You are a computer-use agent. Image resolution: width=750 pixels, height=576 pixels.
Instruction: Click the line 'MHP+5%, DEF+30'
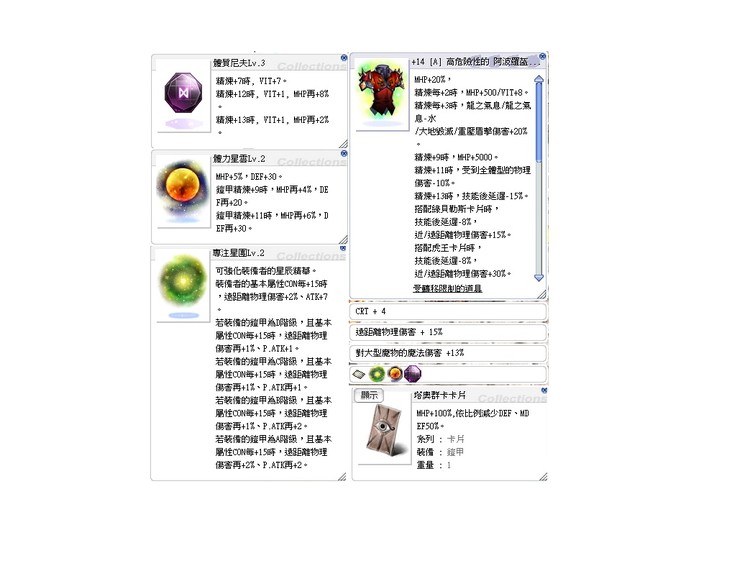[249, 177]
